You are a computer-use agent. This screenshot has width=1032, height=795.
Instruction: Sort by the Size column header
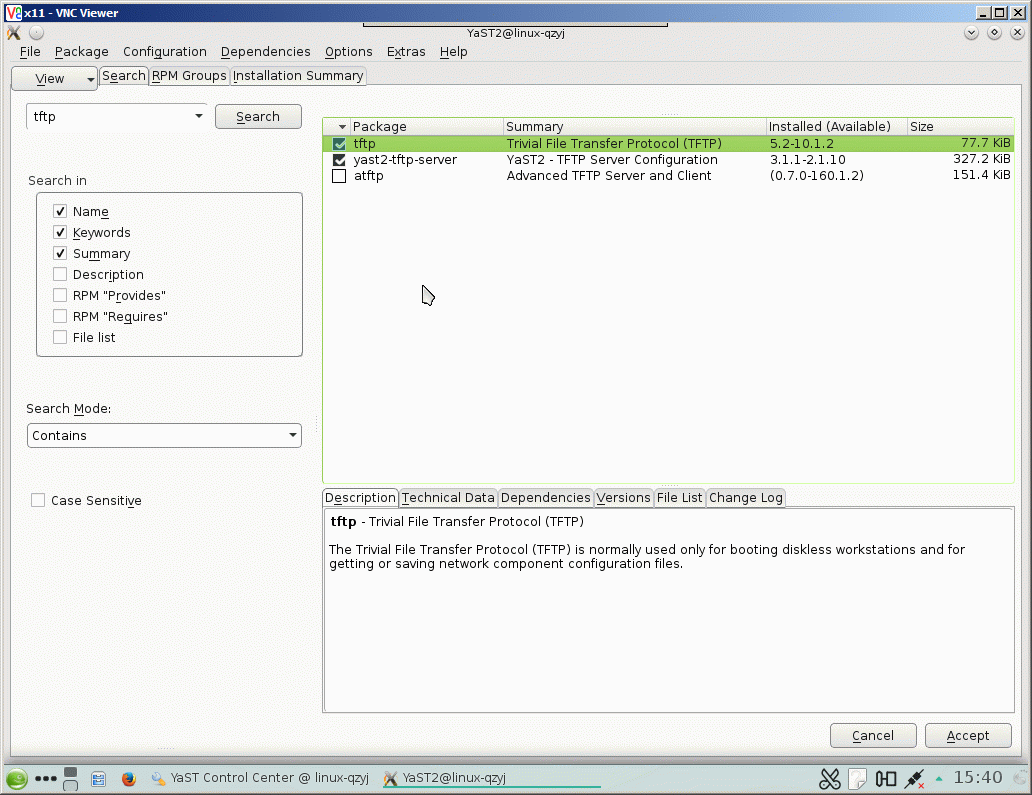click(x=960, y=126)
